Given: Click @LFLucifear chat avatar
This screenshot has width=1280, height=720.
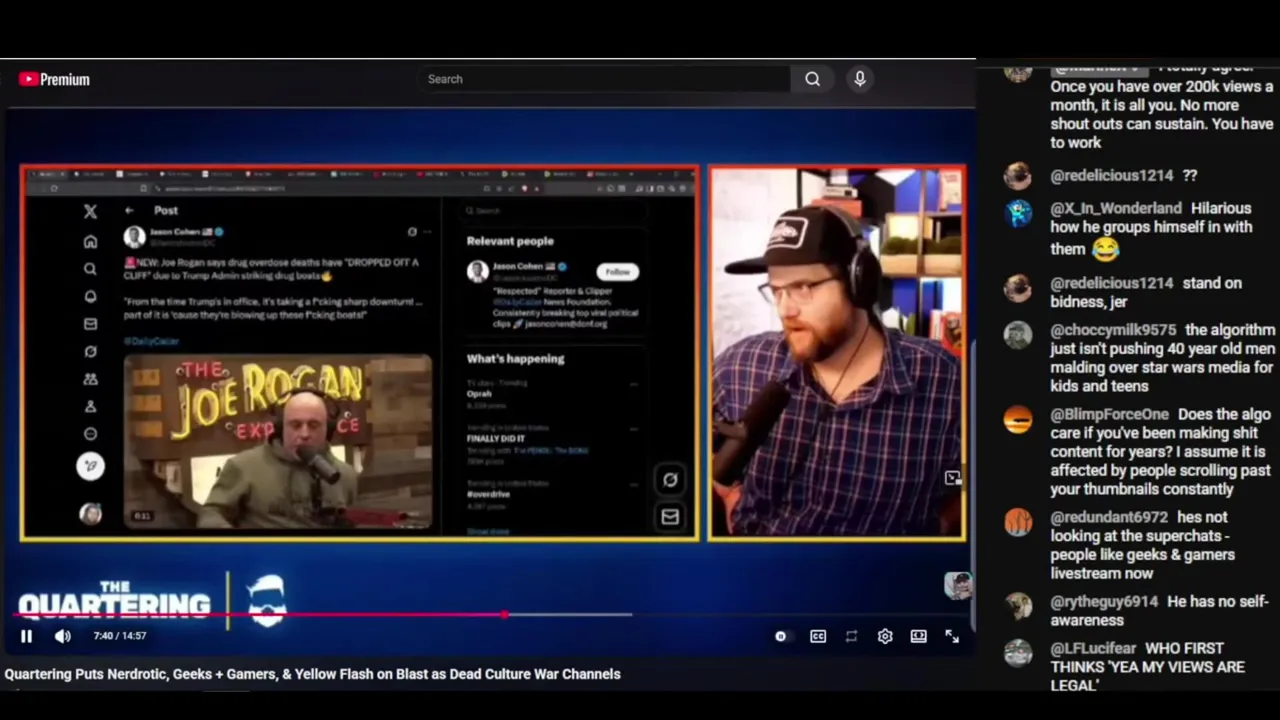Looking at the screenshot, I should point(1018,653).
